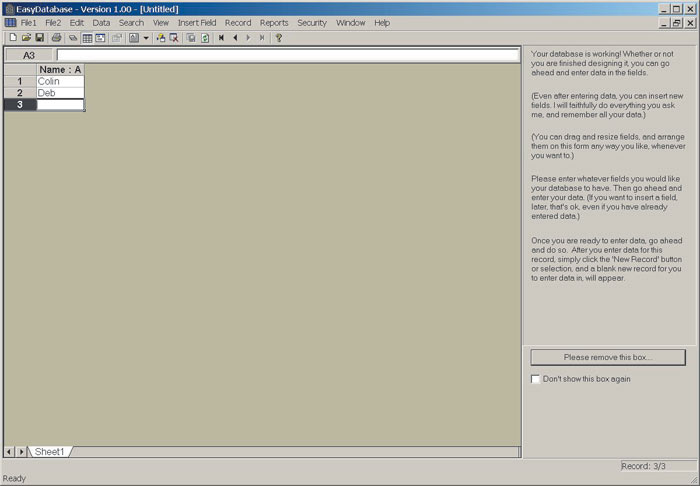Click the Open folder toolbar icon
This screenshot has width=700, height=486.
(26, 38)
